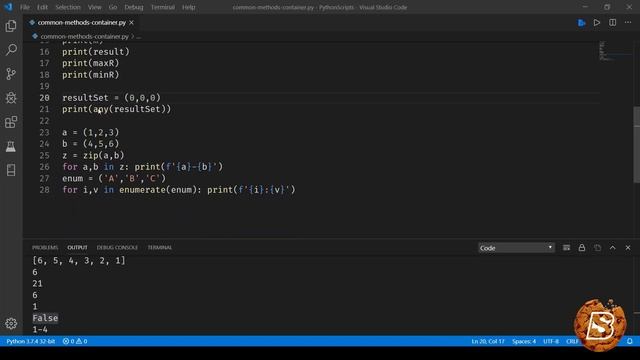Open More Actions ellipsis in editor toolbar
This screenshot has height=360, width=640.
click(x=628, y=22)
